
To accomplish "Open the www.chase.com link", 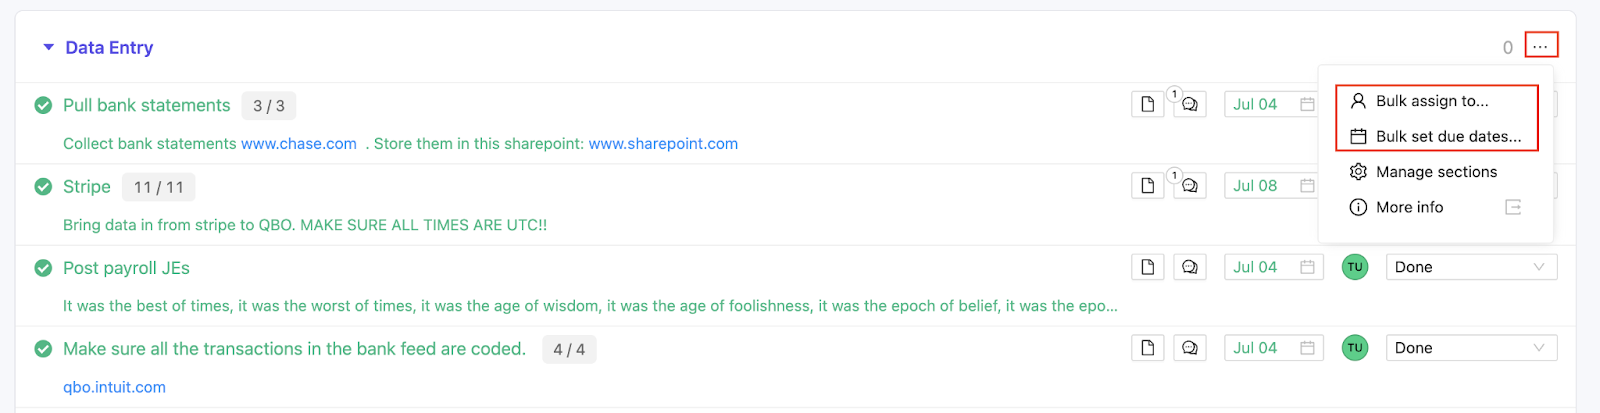I will click(298, 144).
